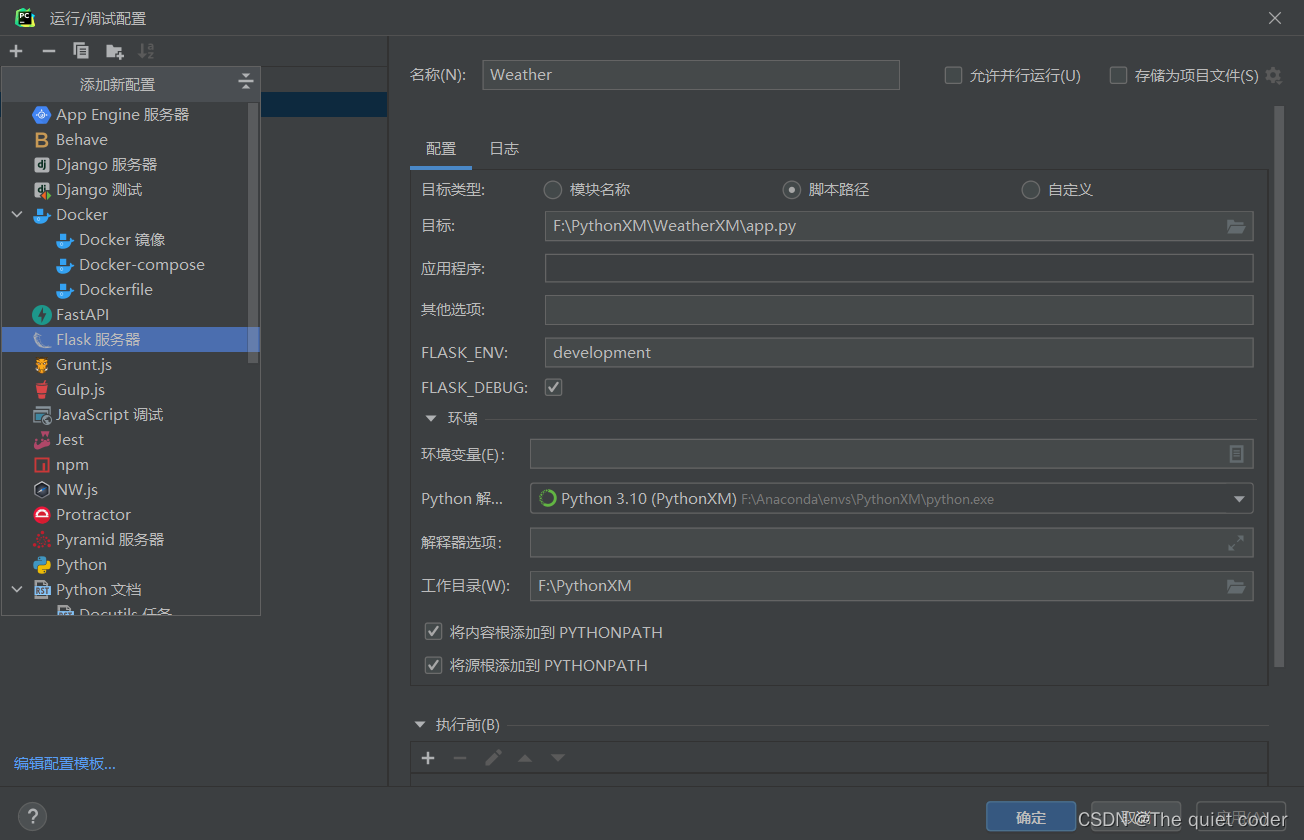
Task: Click the 解释器选项 input field
Action: point(891,542)
